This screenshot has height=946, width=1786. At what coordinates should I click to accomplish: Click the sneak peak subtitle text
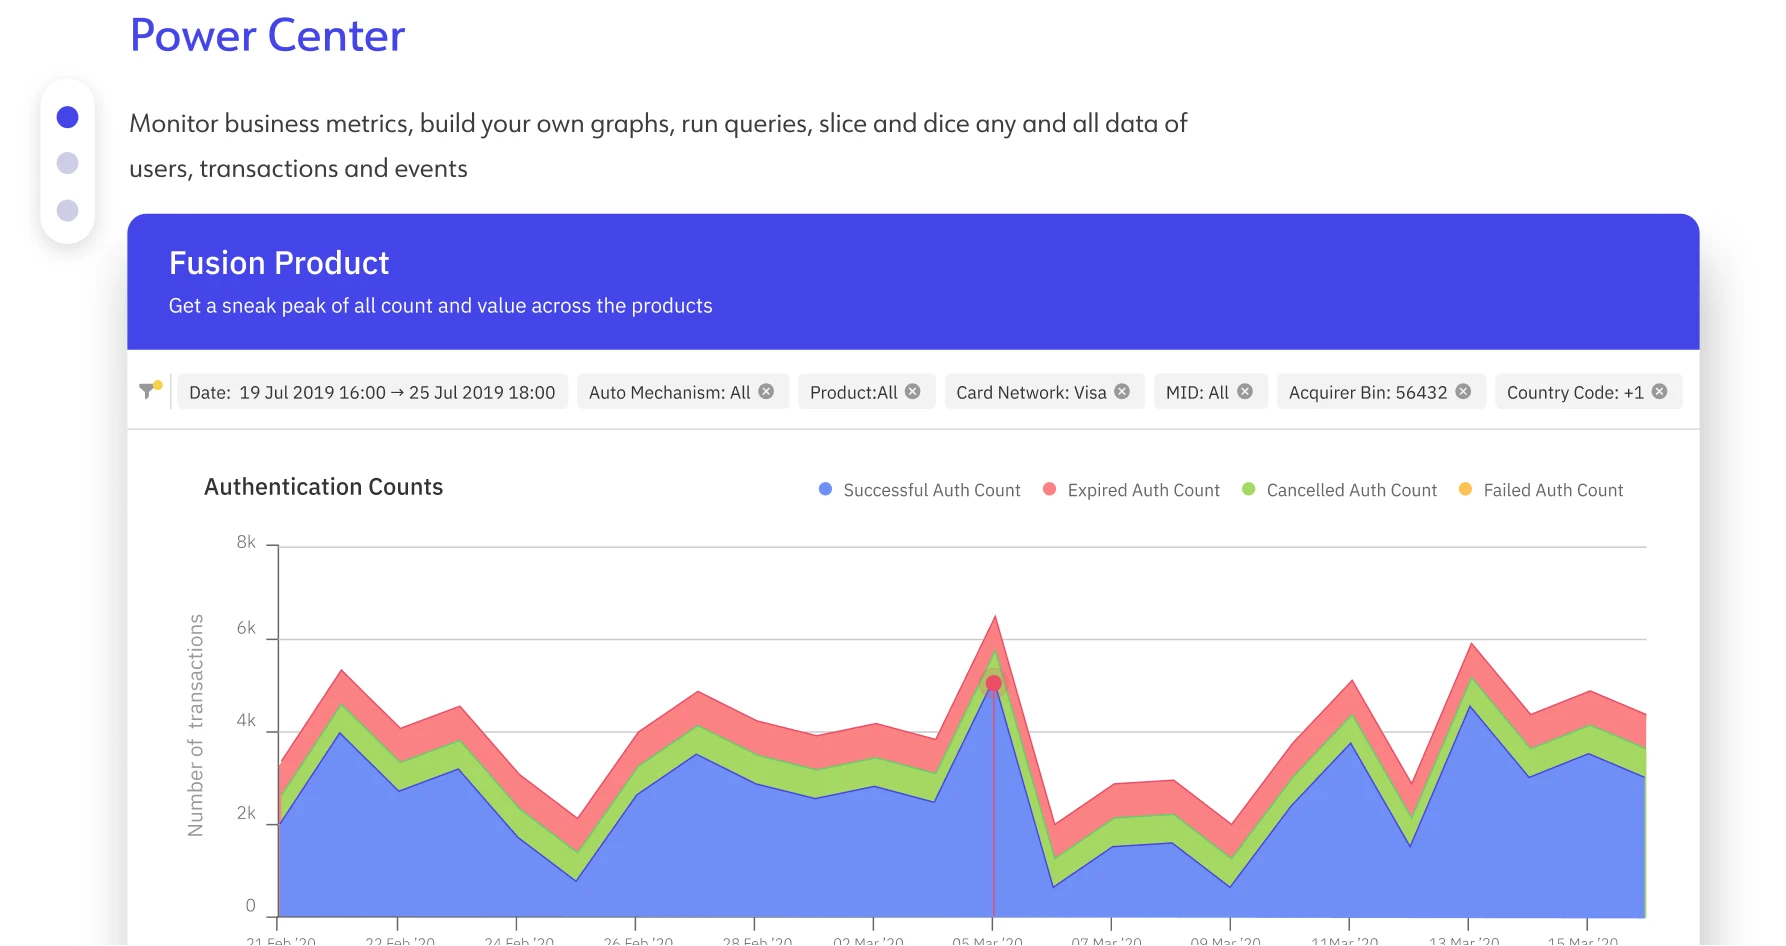click(441, 306)
